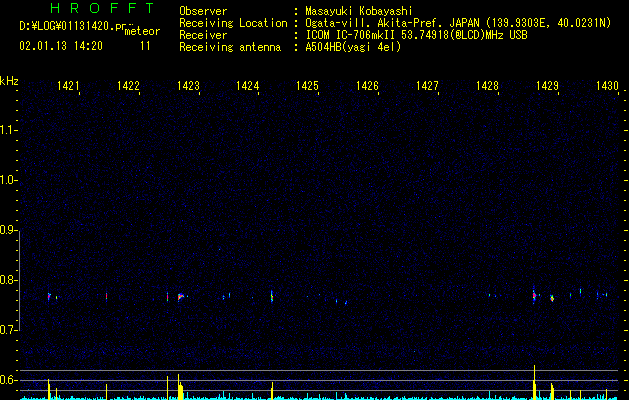Viewport: 629px width, 400px height.
Task: Select the timestamp 02.01.13 14:20
Action: (x=61, y=46)
